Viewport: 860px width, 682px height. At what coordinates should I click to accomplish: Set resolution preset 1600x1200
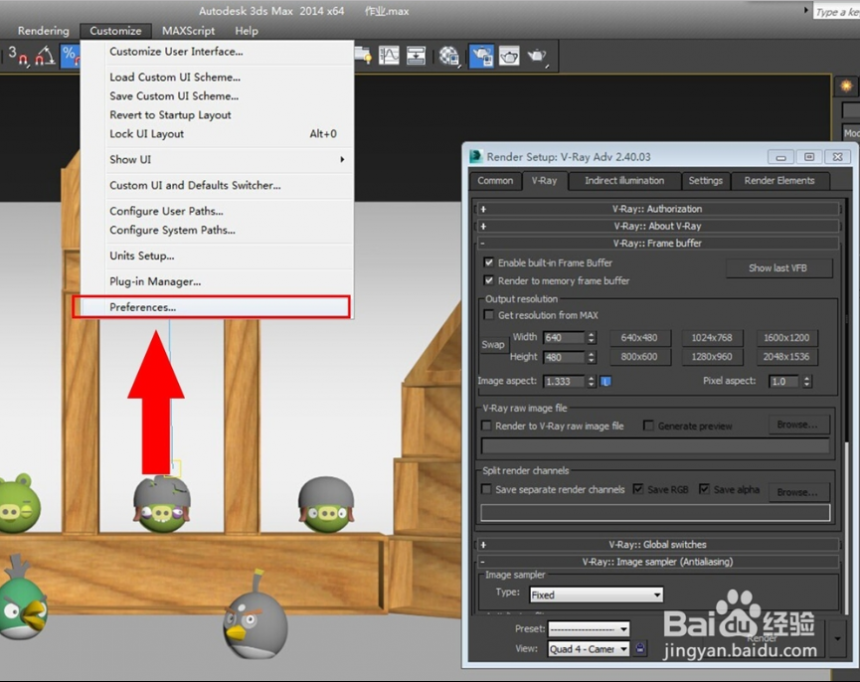pyautogui.click(x=786, y=337)
